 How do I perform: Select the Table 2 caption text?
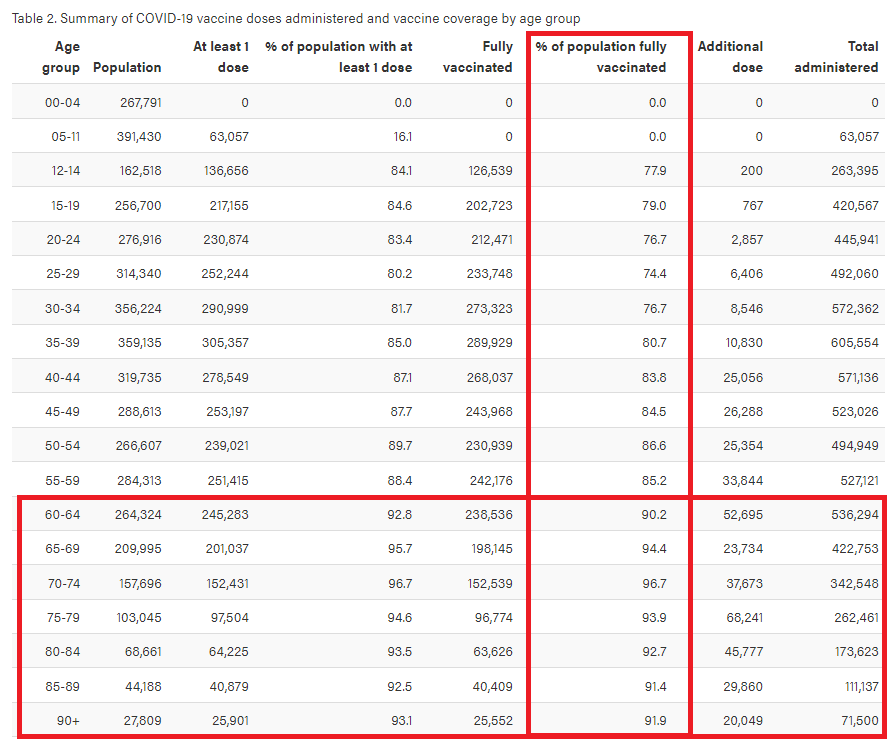(296, 18)
